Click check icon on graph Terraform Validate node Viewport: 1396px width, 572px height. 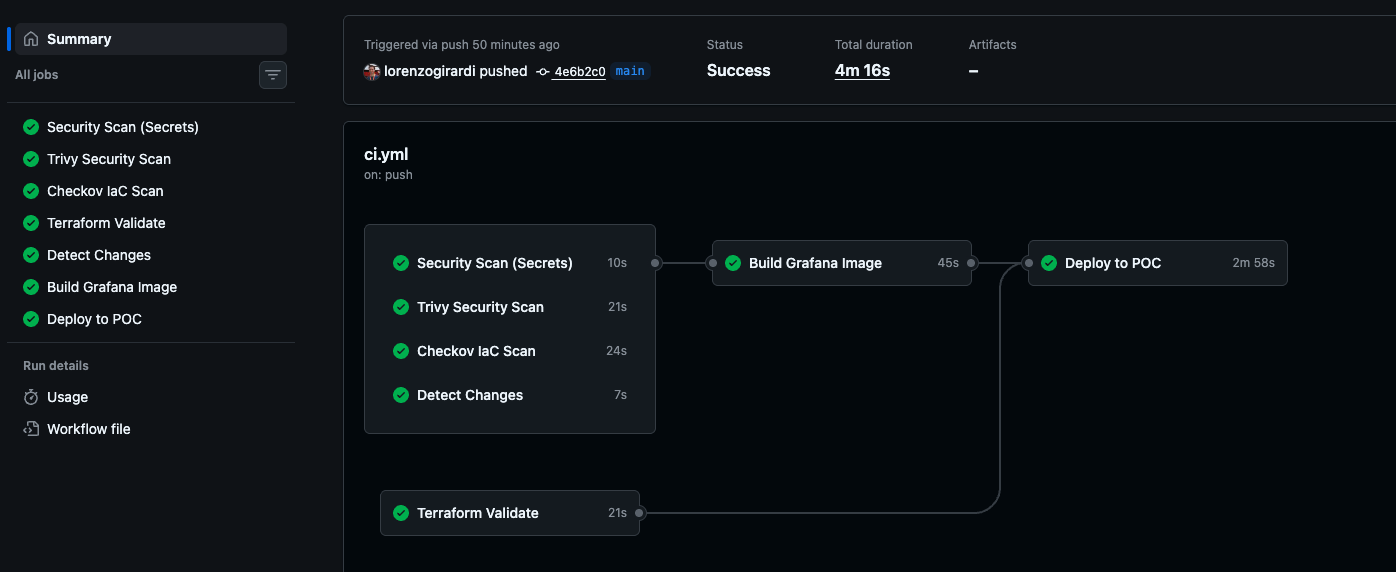401,513
